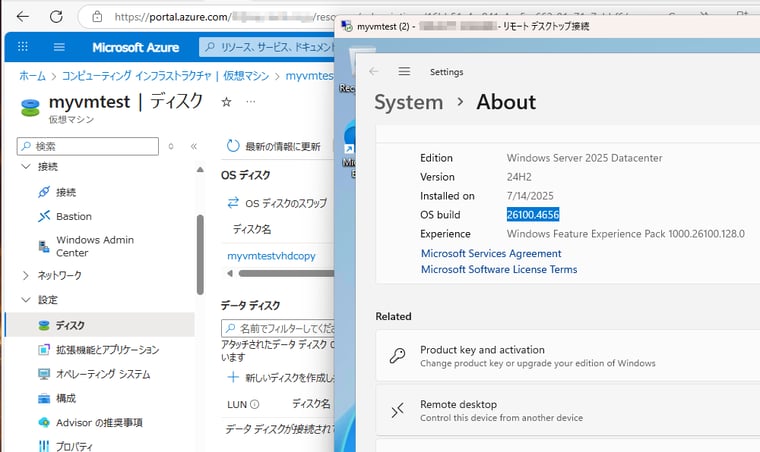Click the LUN column header
Screen dimensions: 760x452
click(237, 404)
